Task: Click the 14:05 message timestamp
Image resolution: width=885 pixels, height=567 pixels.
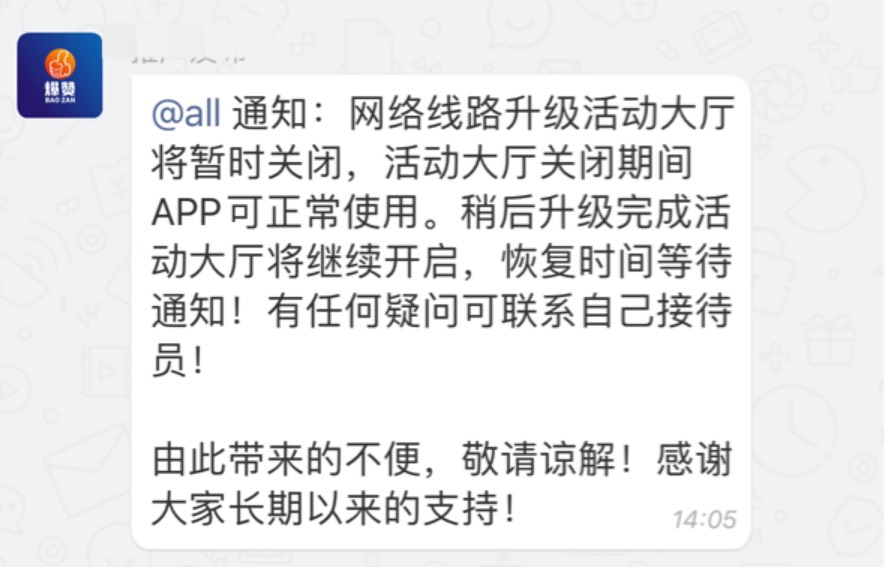Action: 704,520
